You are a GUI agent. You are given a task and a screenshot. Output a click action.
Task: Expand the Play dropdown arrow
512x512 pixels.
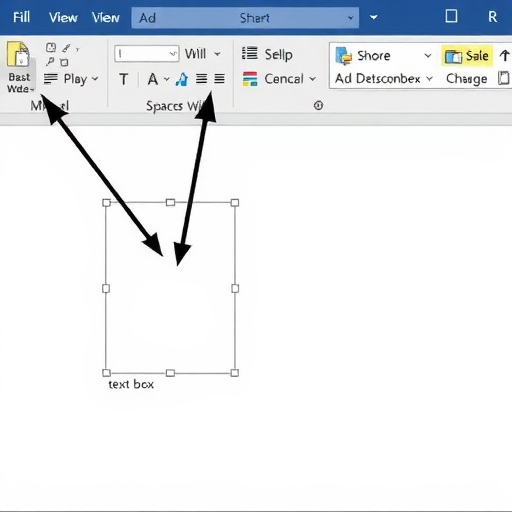[x=95, y=79]
